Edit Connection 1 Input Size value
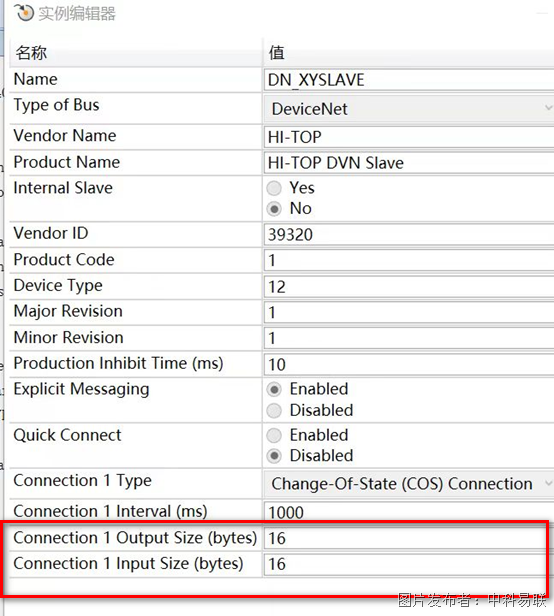The height and width of the screenshot is (616, 554). (405, 564)
